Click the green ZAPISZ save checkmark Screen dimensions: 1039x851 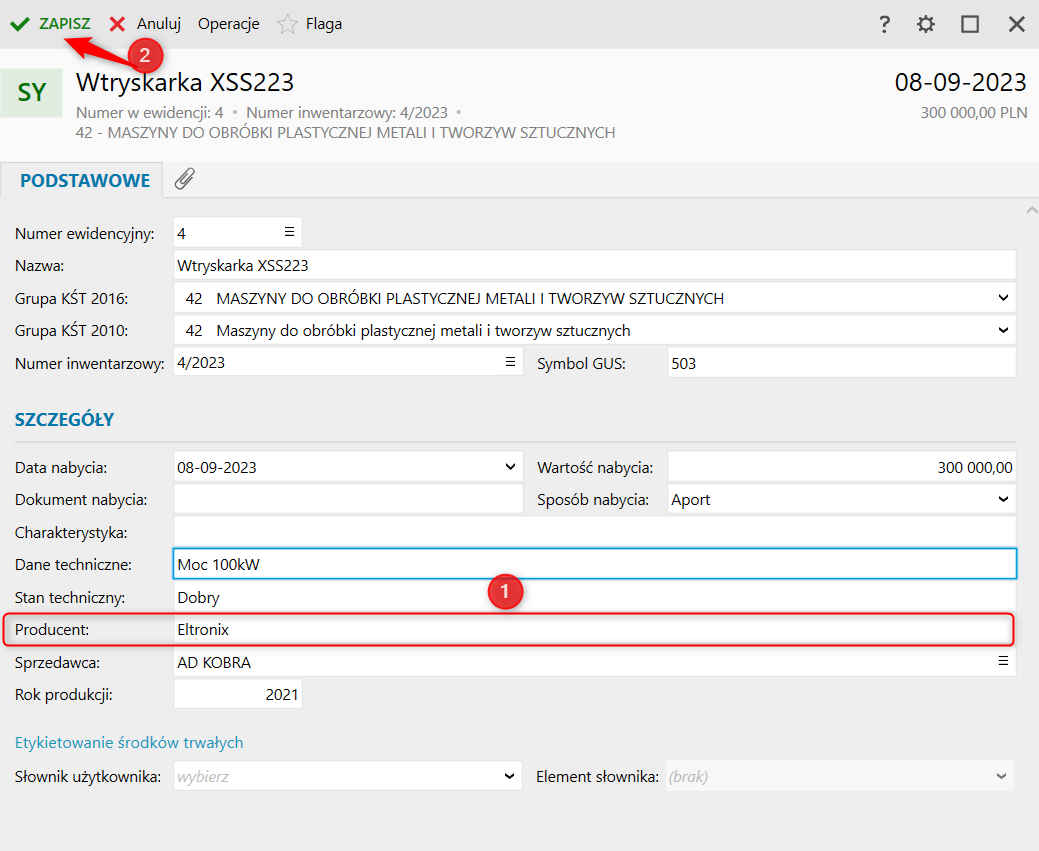20,24
